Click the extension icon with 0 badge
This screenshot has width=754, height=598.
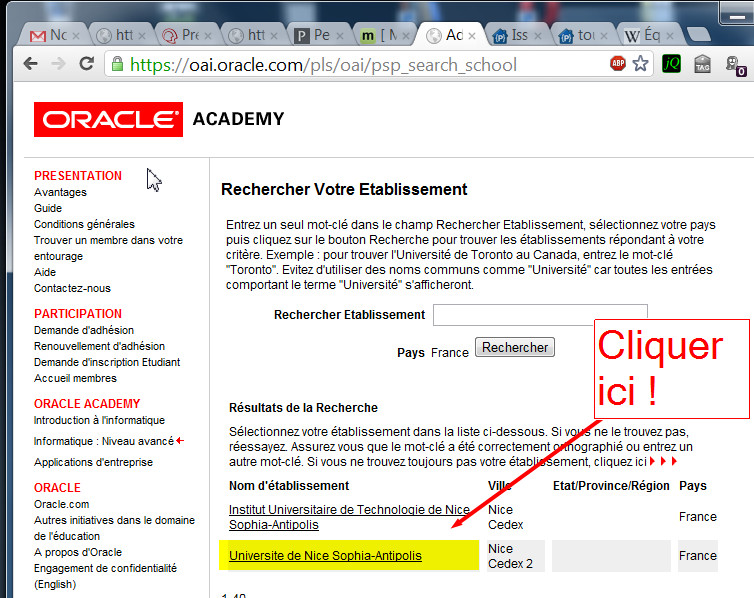pos(735,65)
